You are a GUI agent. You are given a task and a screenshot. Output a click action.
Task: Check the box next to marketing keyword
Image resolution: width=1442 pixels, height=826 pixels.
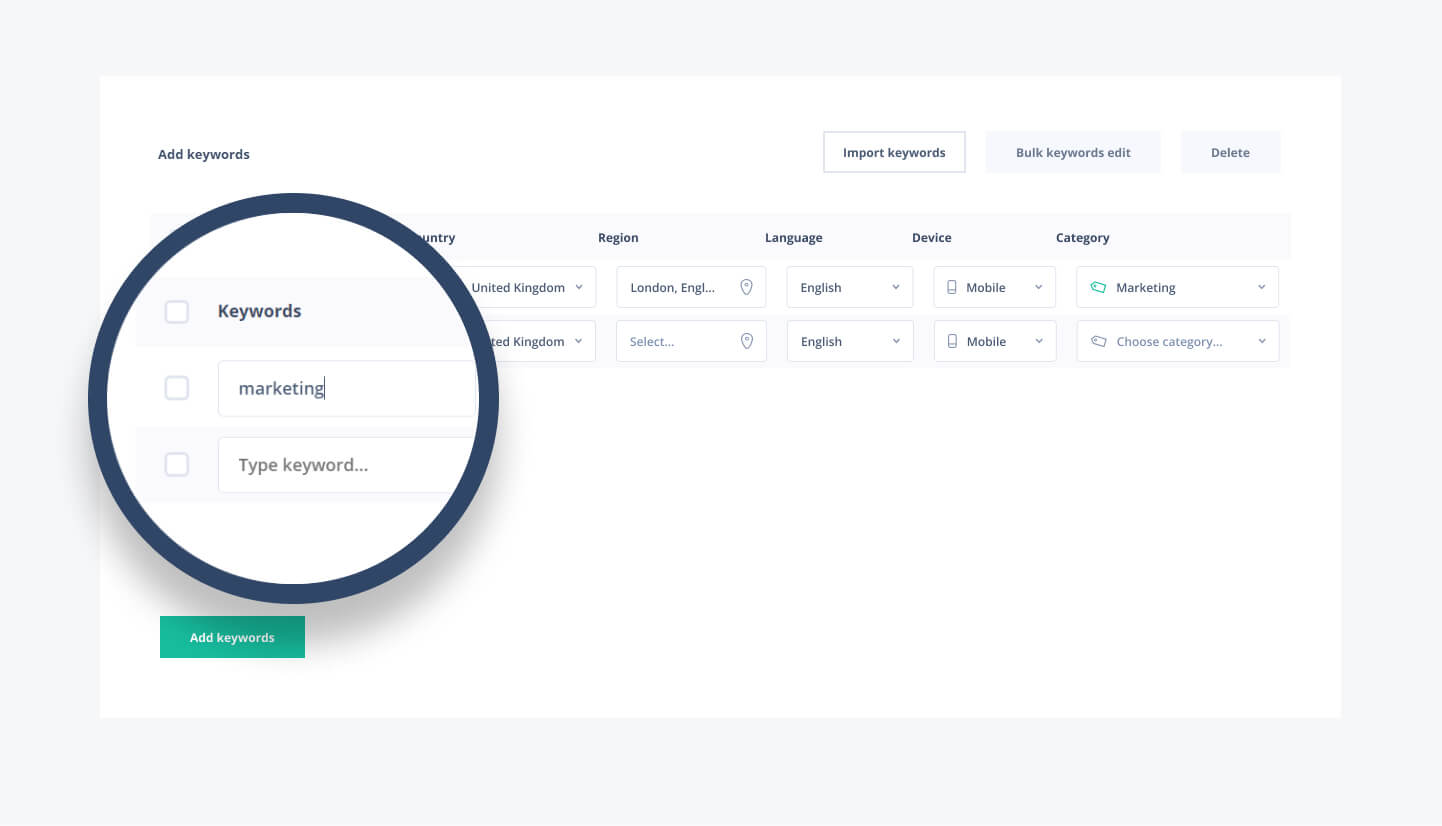point(177,388)
